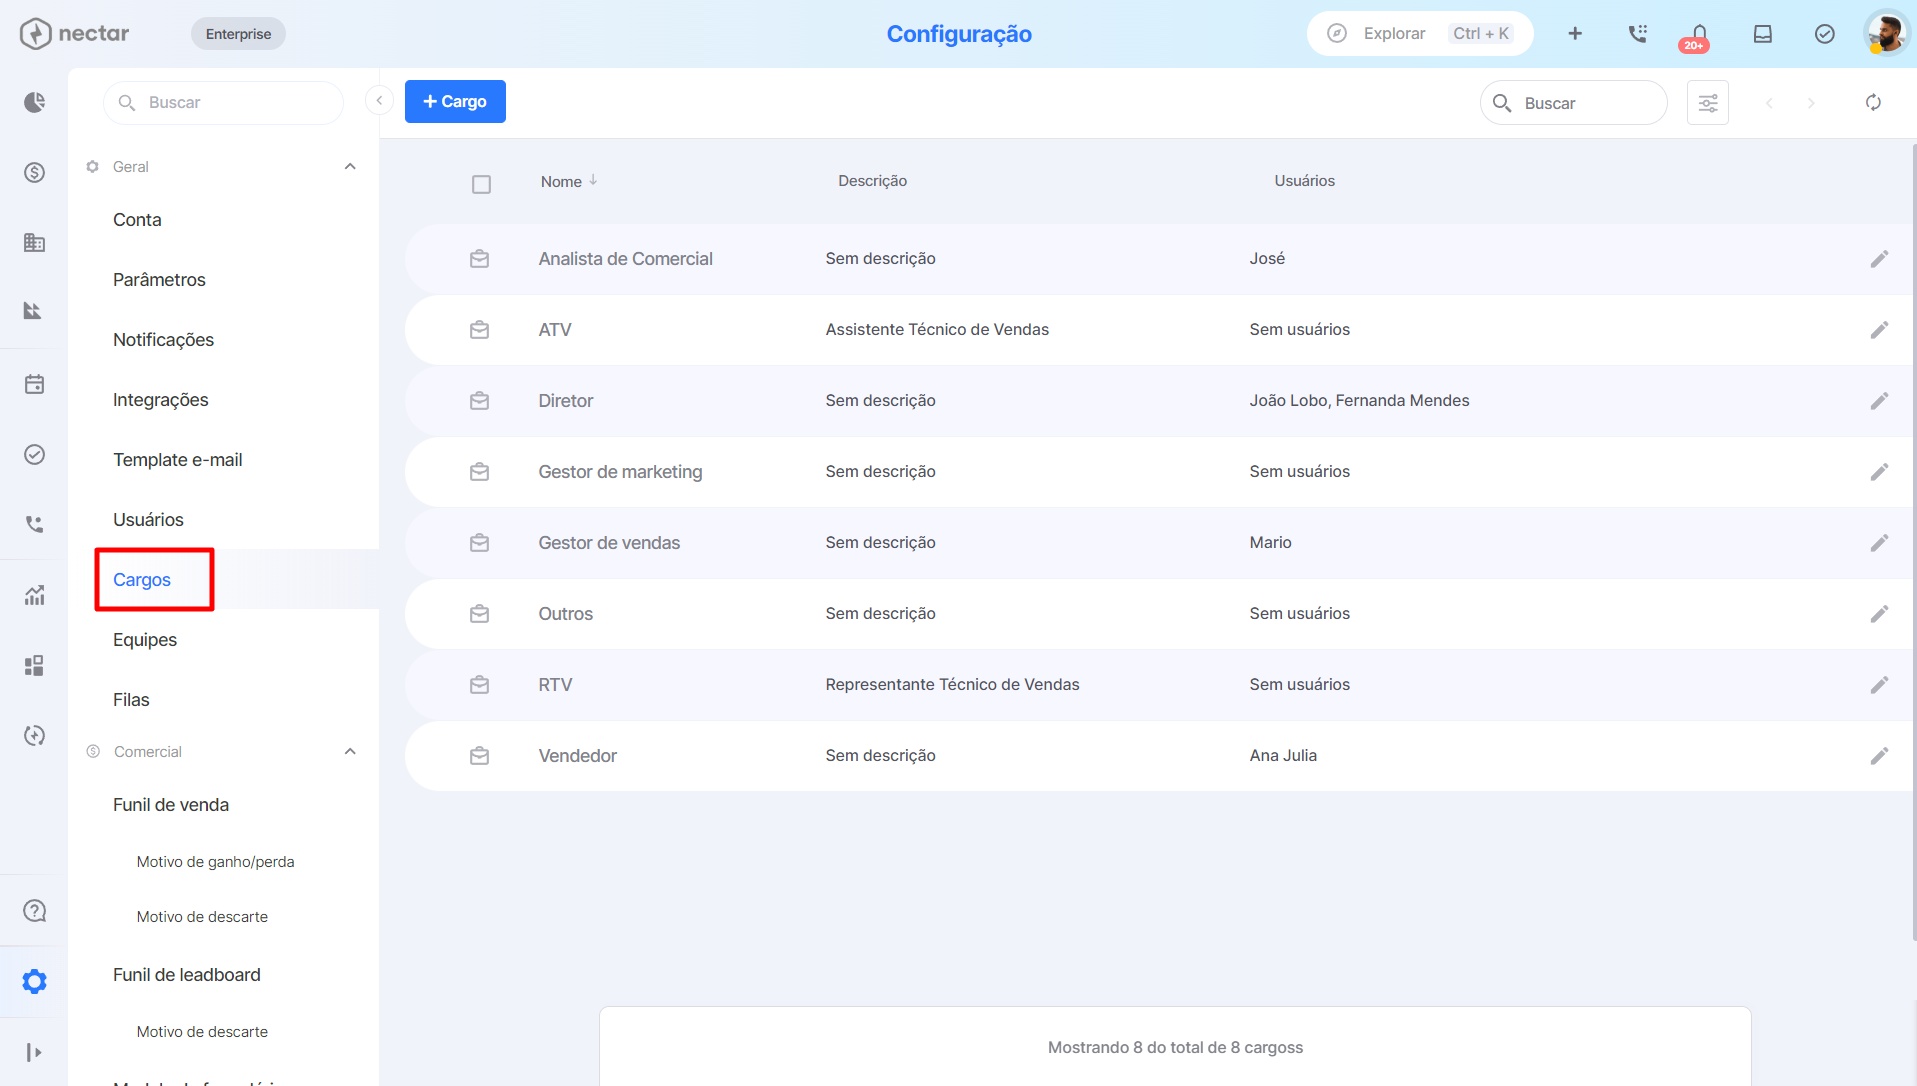Open Integrações settings

[160, 400]
